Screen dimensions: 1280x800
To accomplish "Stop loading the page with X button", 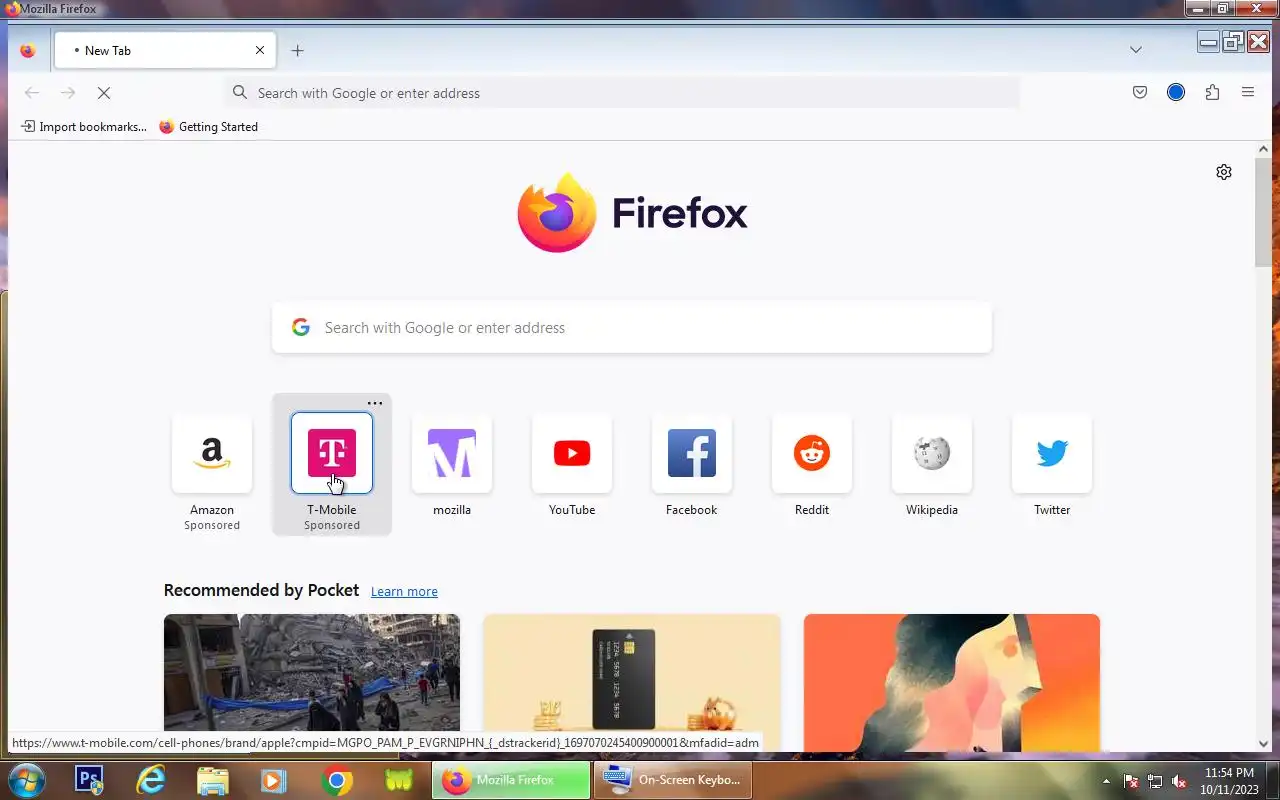I will (x=104, y=93).
